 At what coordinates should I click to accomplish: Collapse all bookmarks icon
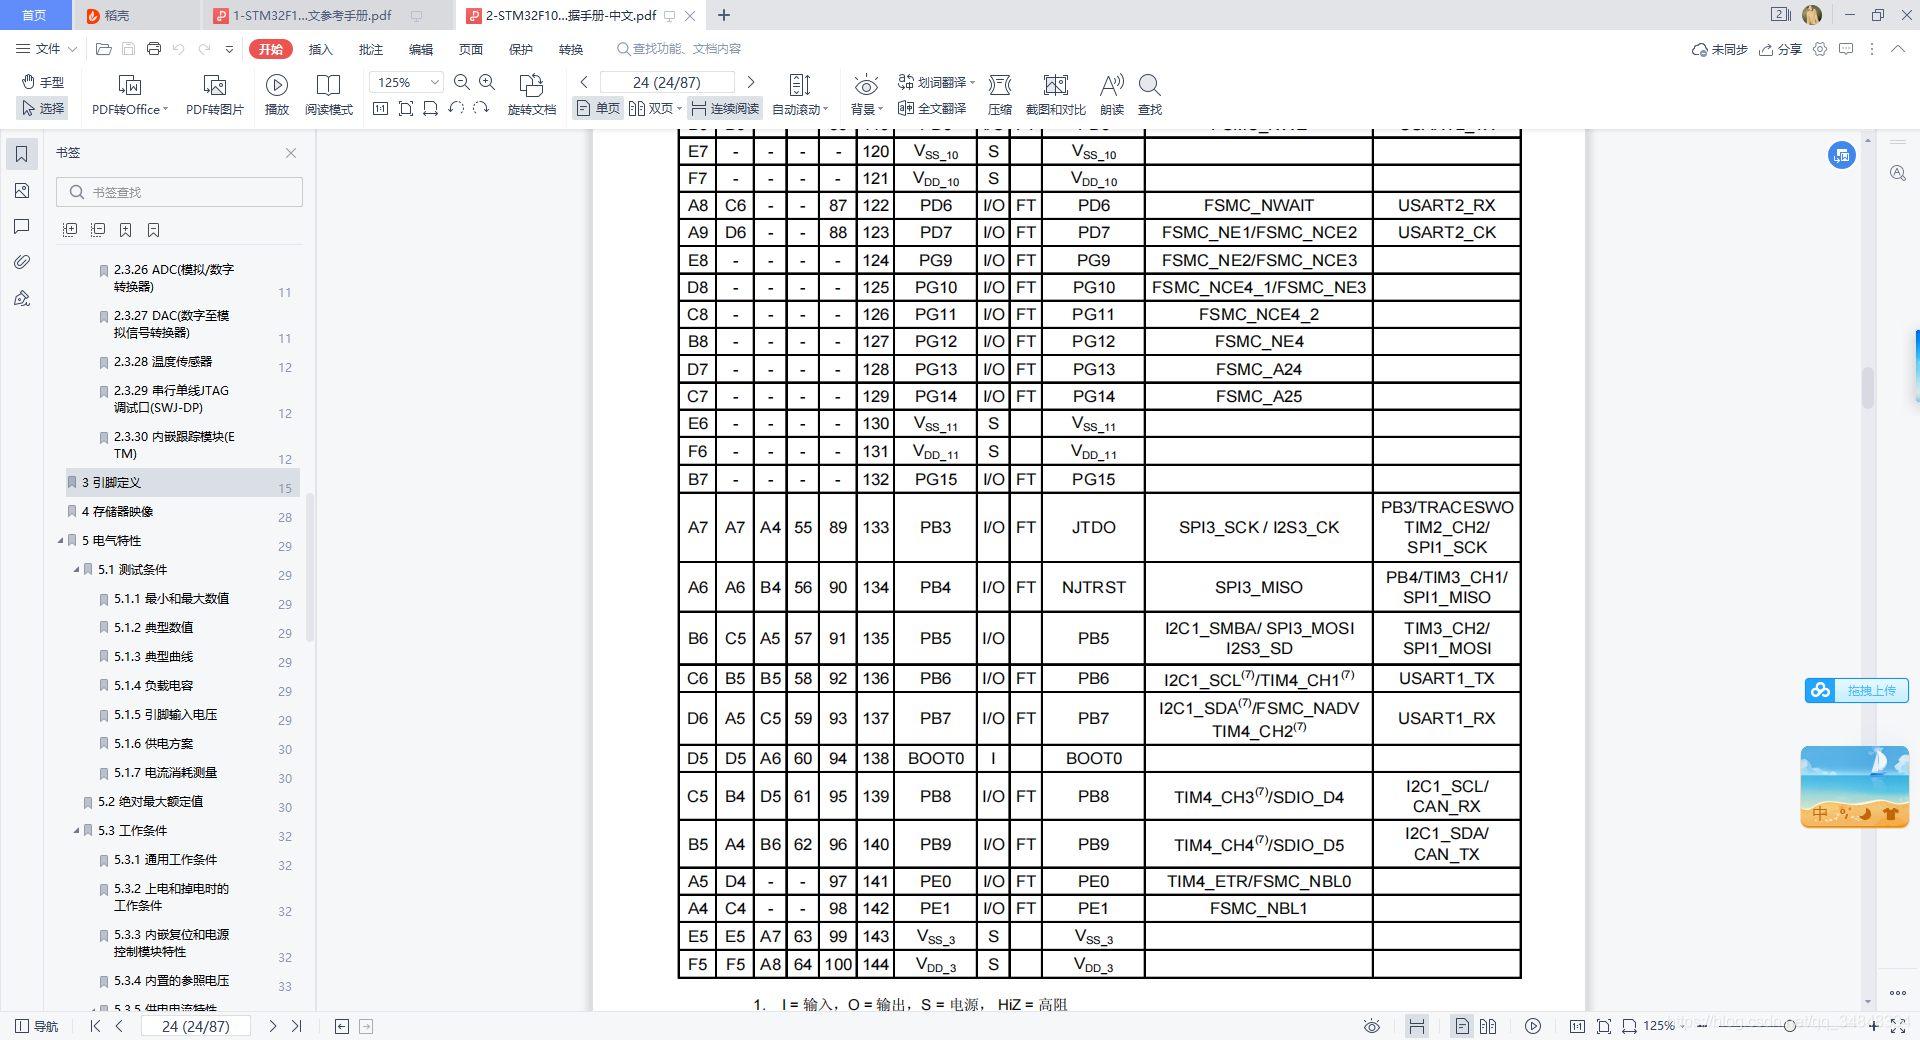98,230
